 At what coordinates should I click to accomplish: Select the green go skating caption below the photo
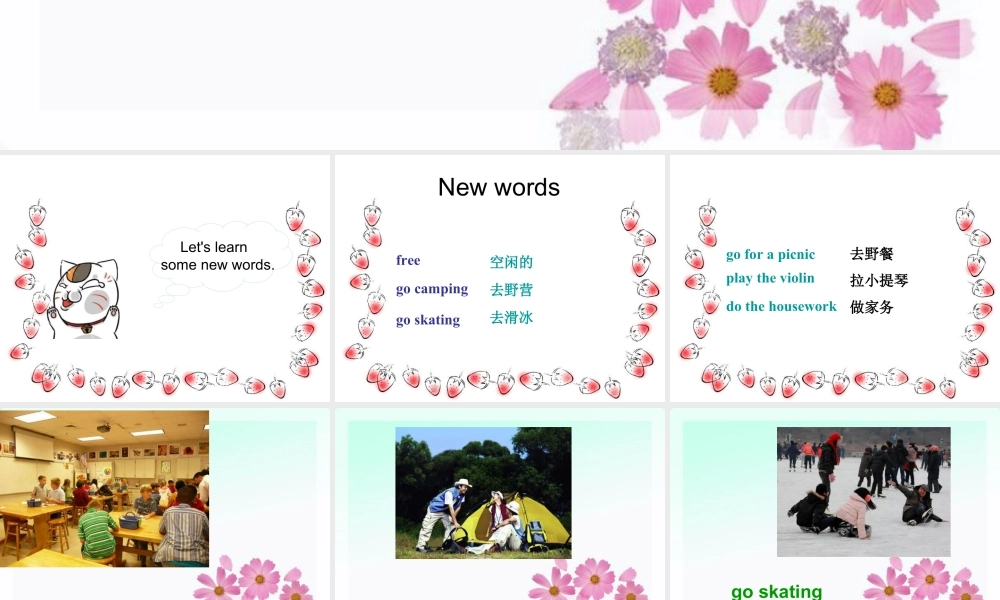pyautogui.click(x=778, y=592)
